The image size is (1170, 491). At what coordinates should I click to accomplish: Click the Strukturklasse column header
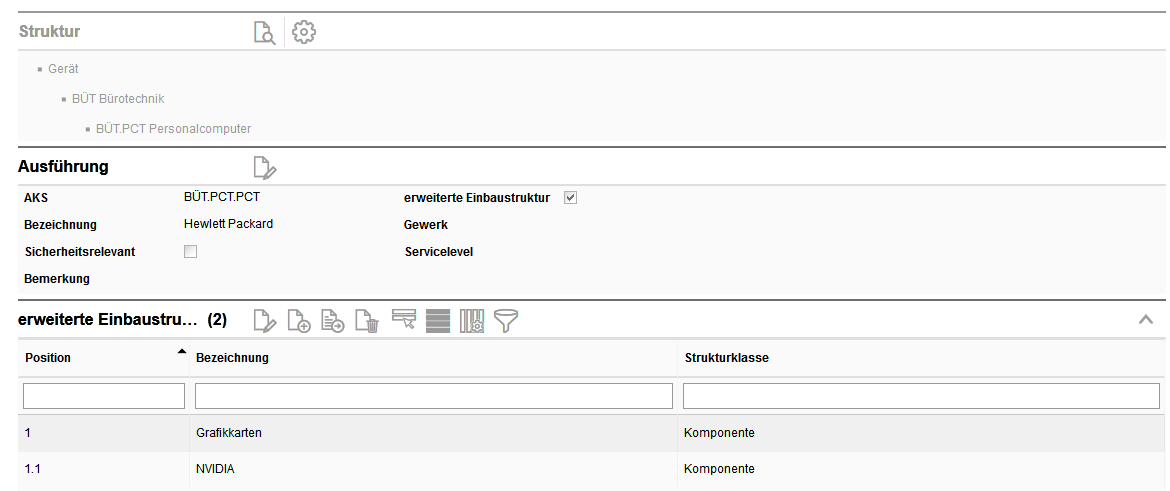(x=727, y=358)
